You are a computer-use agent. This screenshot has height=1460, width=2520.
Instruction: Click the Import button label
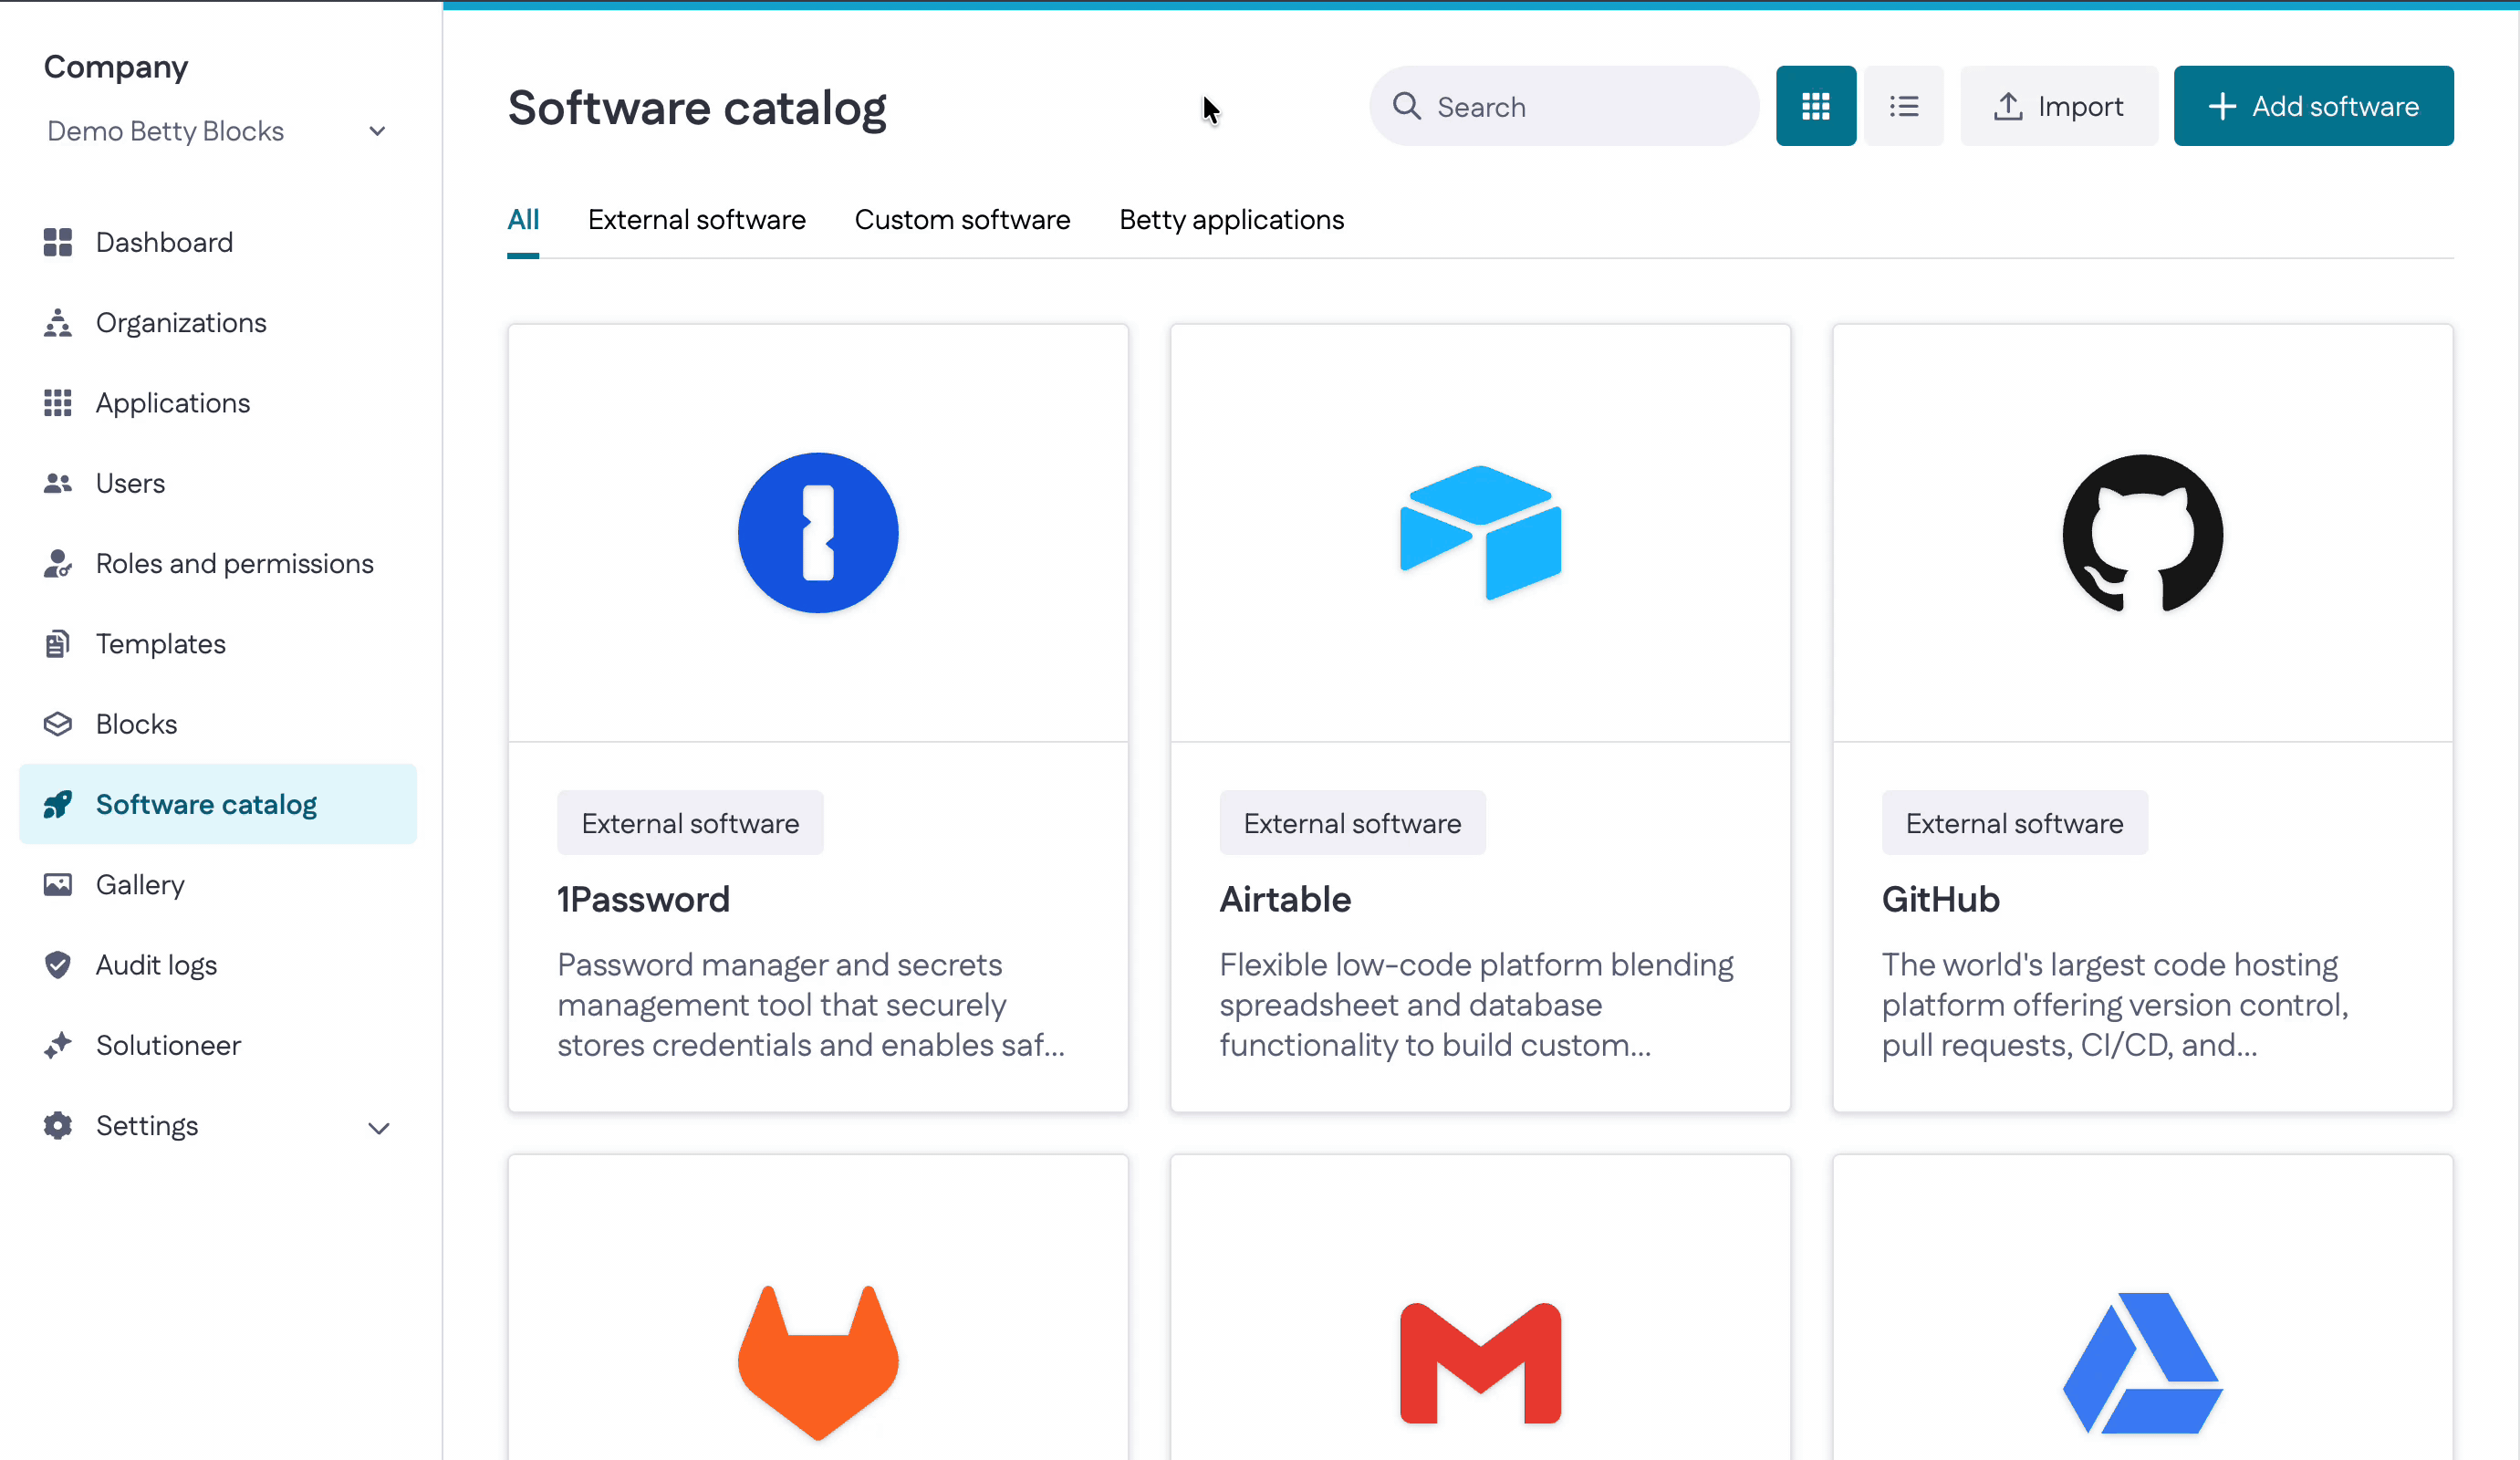(x=2080, y=106)
